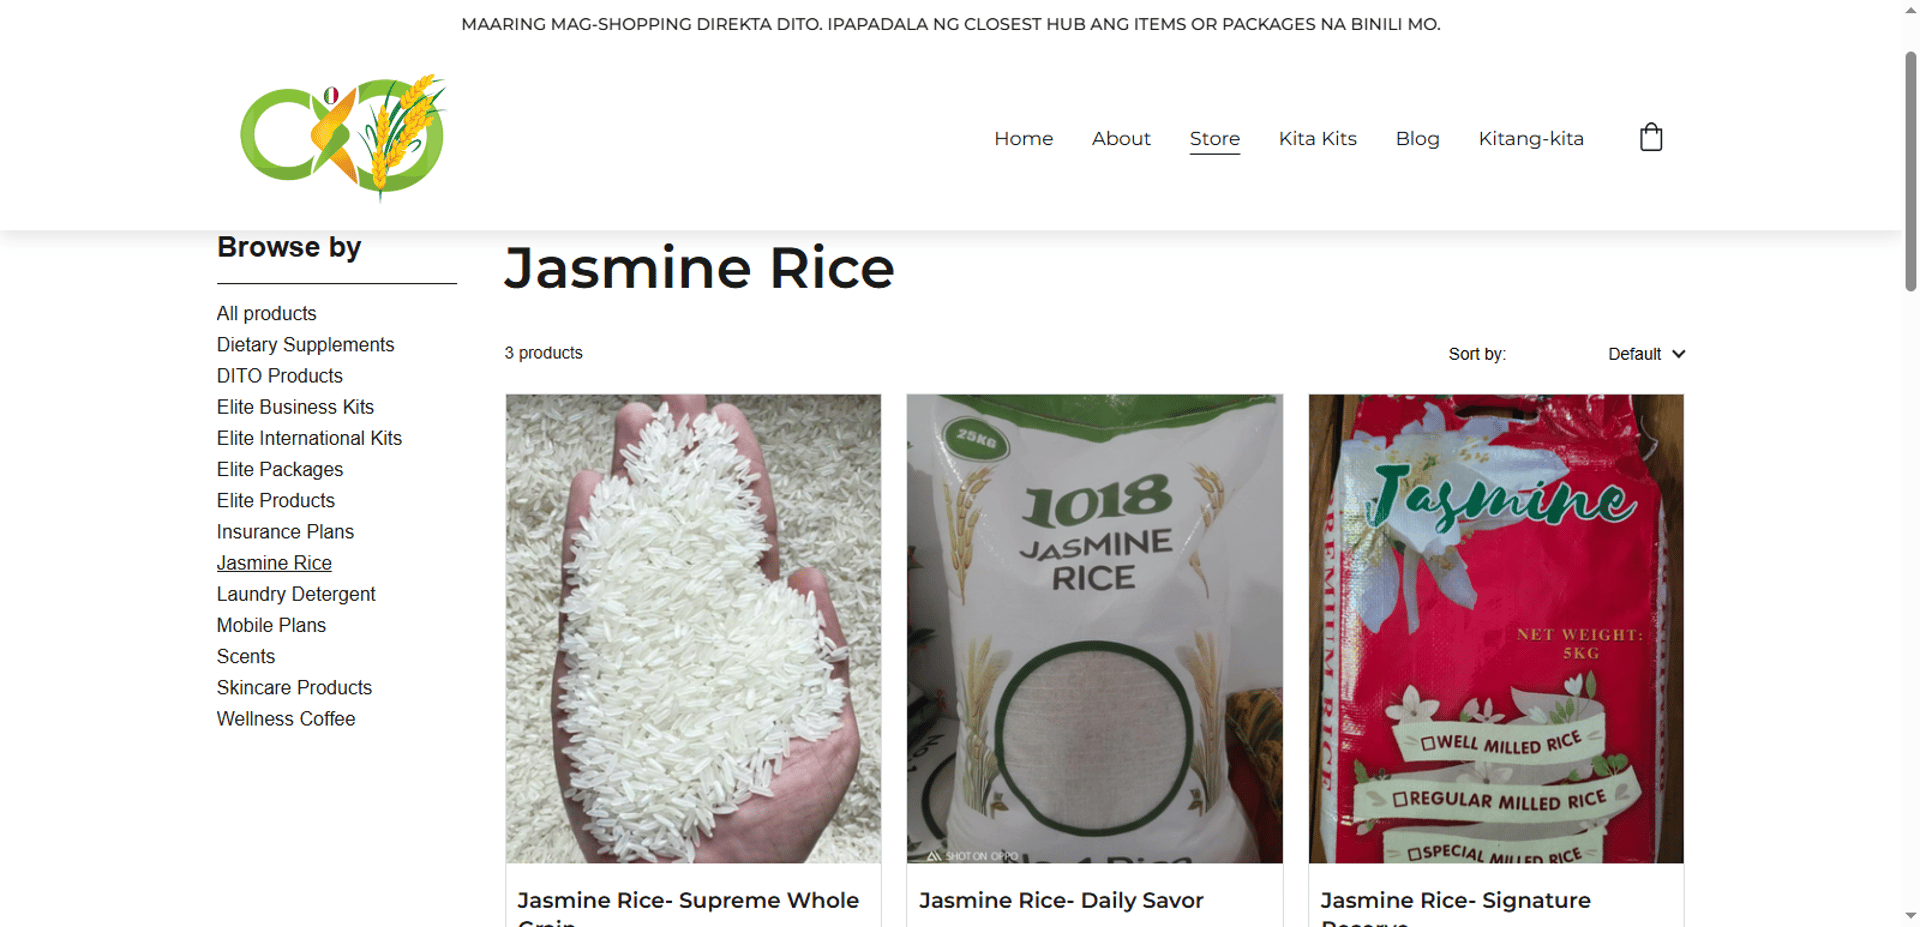Open the DITO Products category

[x=279, y=375]
